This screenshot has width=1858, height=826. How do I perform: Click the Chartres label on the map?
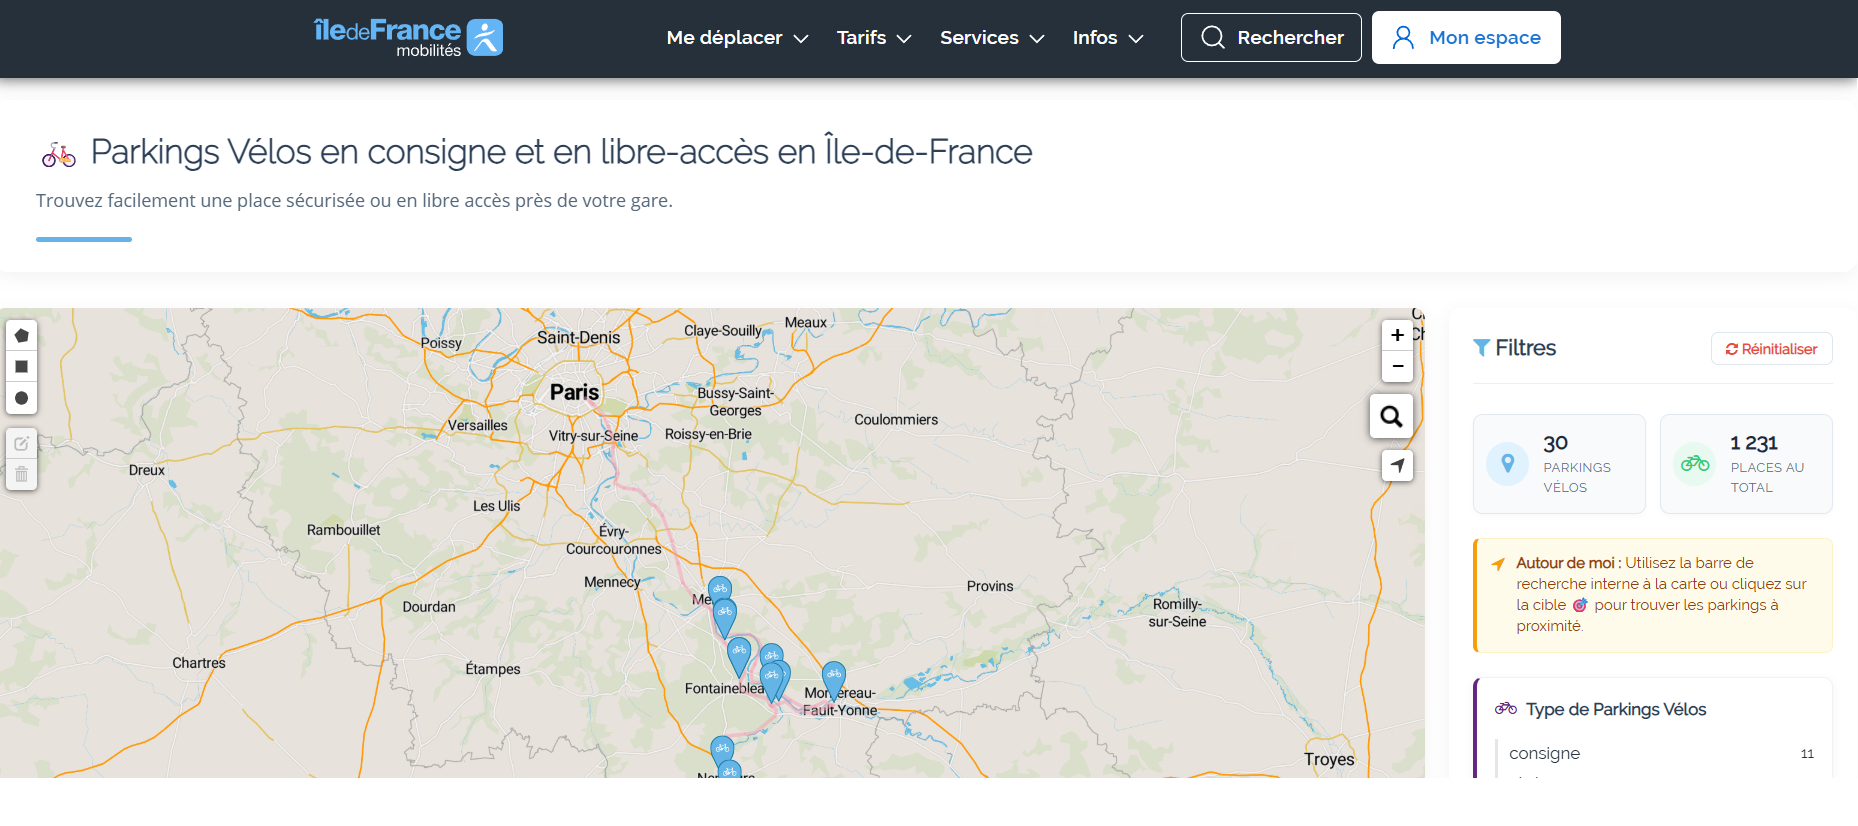(x=199, y=663)
